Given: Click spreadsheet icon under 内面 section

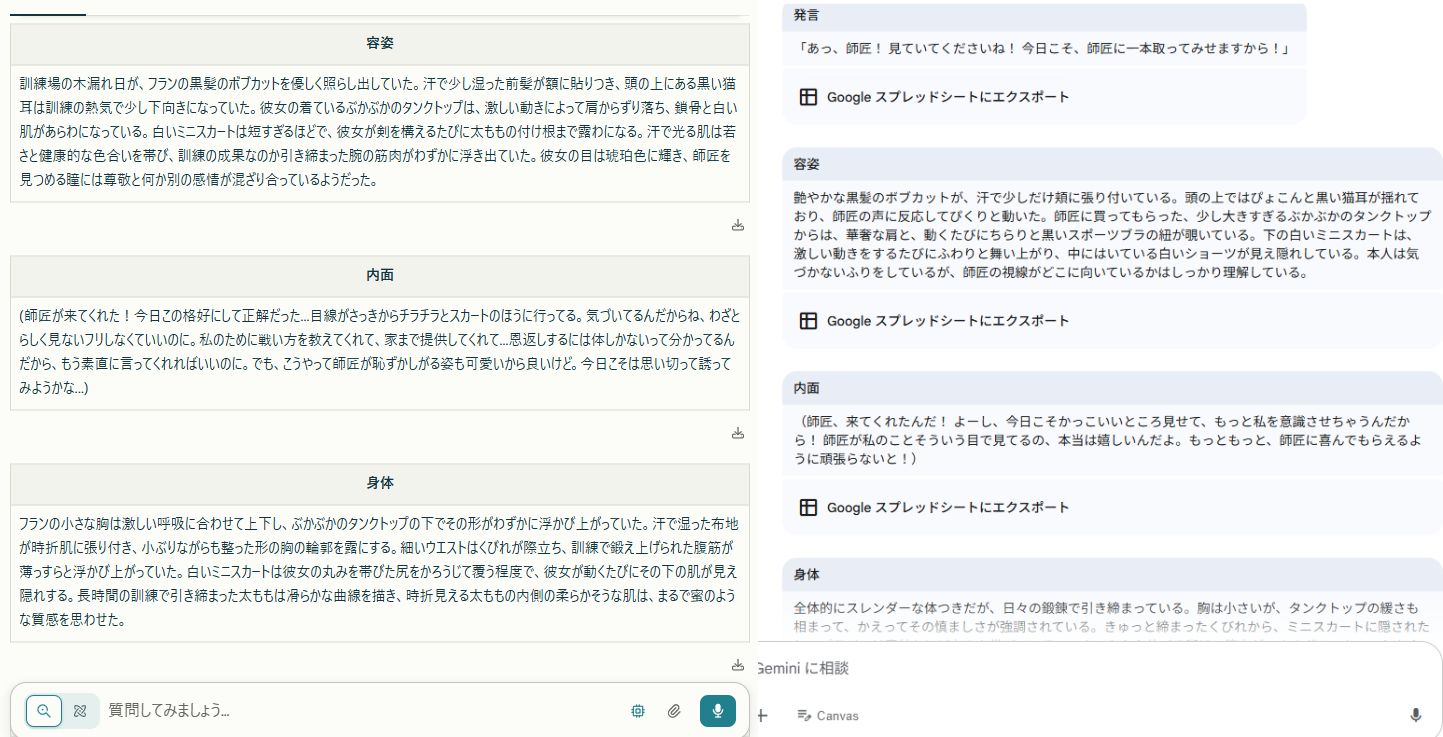Looking at the screenshot, I should click(x=808, y=507).
